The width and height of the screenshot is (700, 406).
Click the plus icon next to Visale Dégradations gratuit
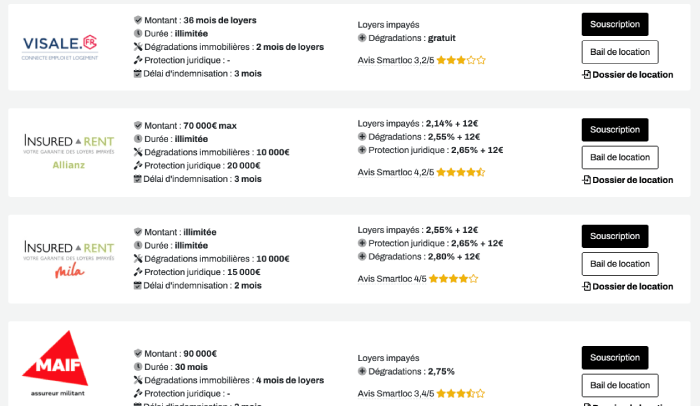tap(362, 38)
